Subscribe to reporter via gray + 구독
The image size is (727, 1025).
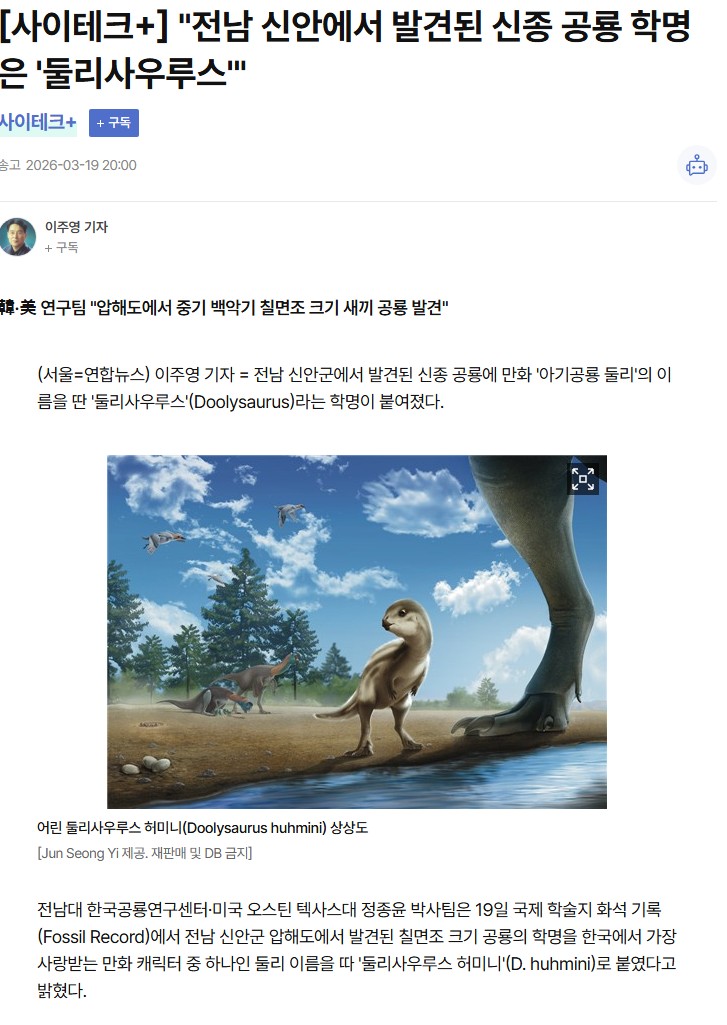coord(61,247)
